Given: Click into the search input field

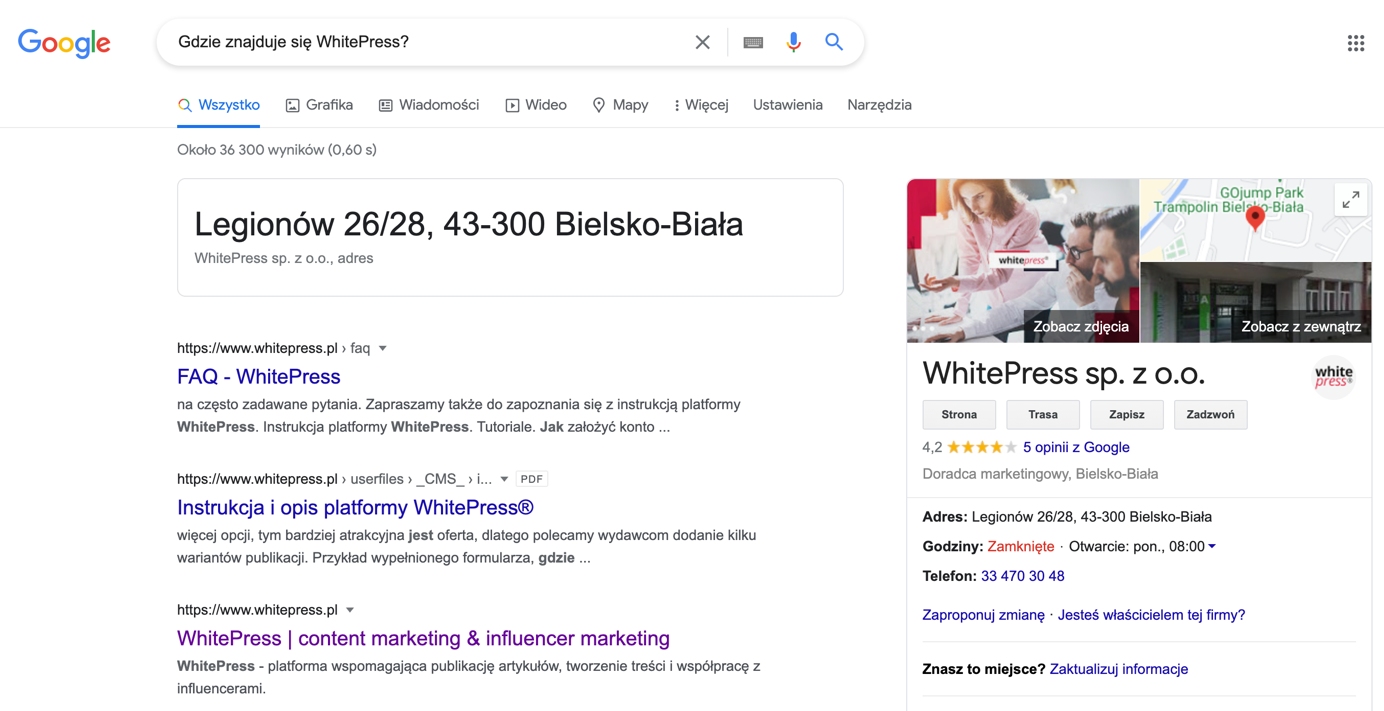Looking at the screenshot, I should 430,42.
